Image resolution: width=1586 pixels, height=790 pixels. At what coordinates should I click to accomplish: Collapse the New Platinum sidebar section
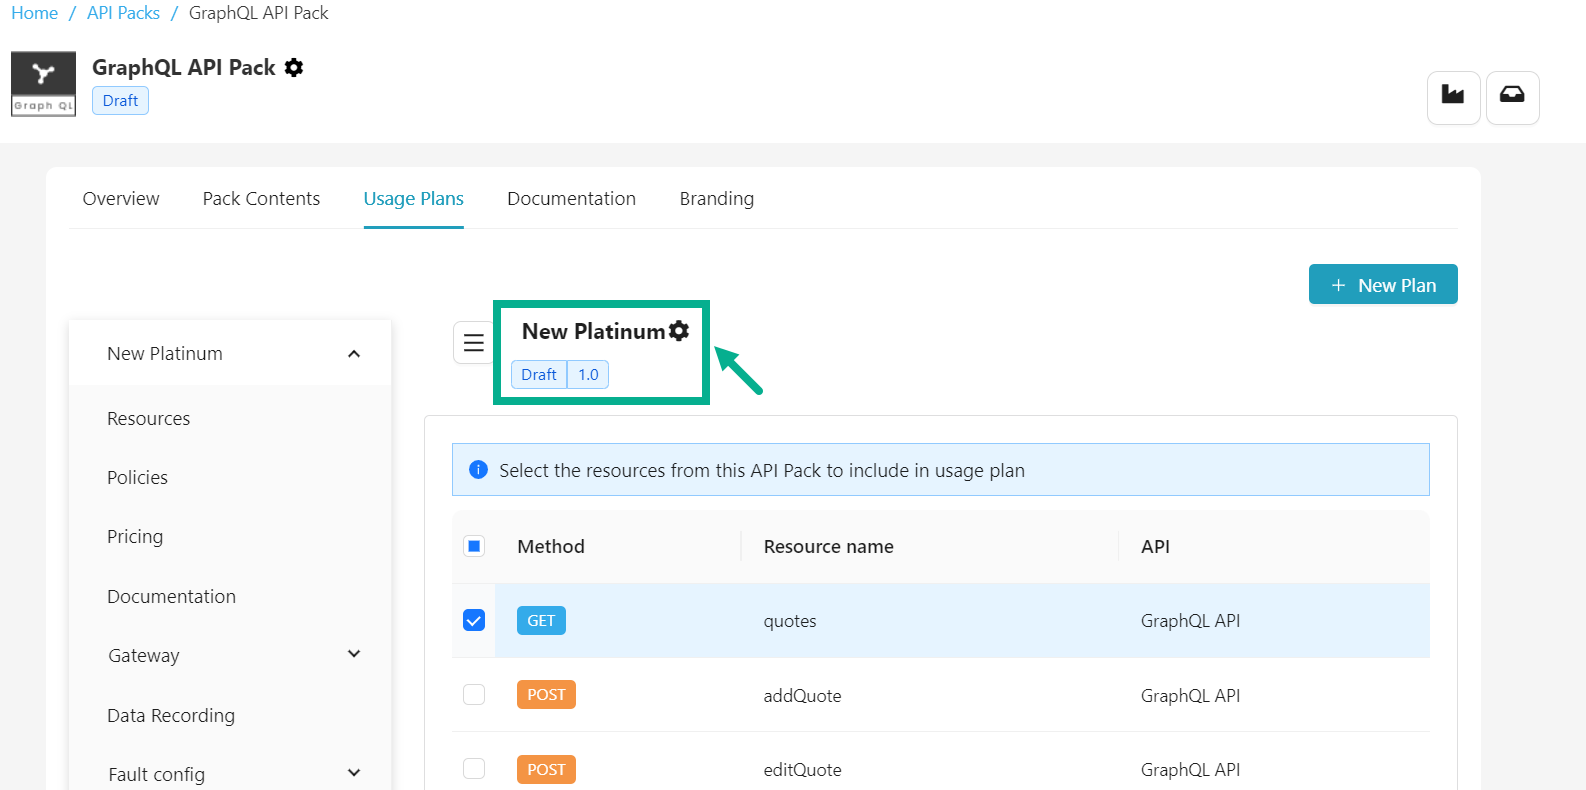point(354,354)
